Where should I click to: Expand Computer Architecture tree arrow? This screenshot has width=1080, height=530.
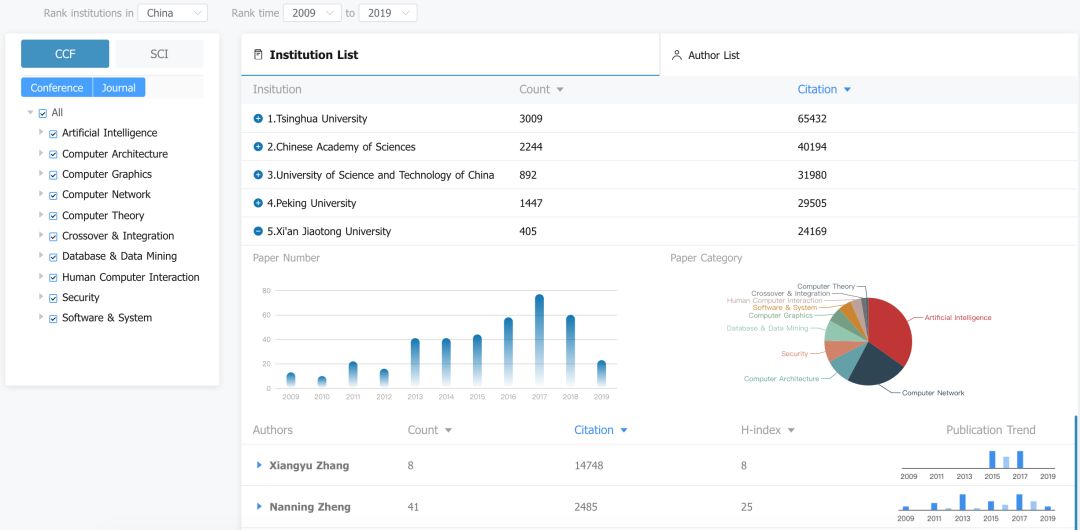pos(41,153)
